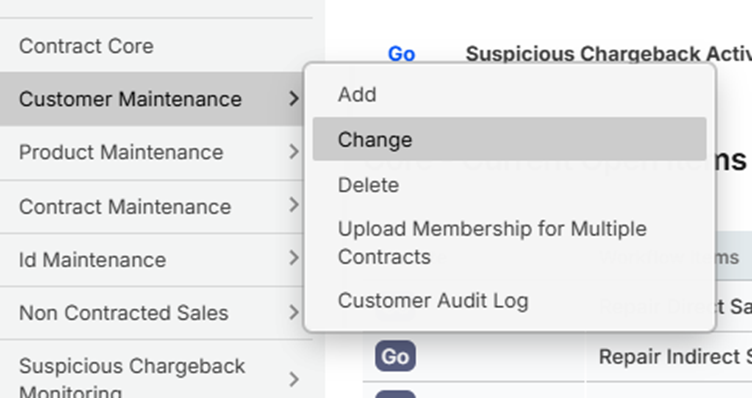
Task: Open the Contract Core menu item
Action: coord(86,47)
